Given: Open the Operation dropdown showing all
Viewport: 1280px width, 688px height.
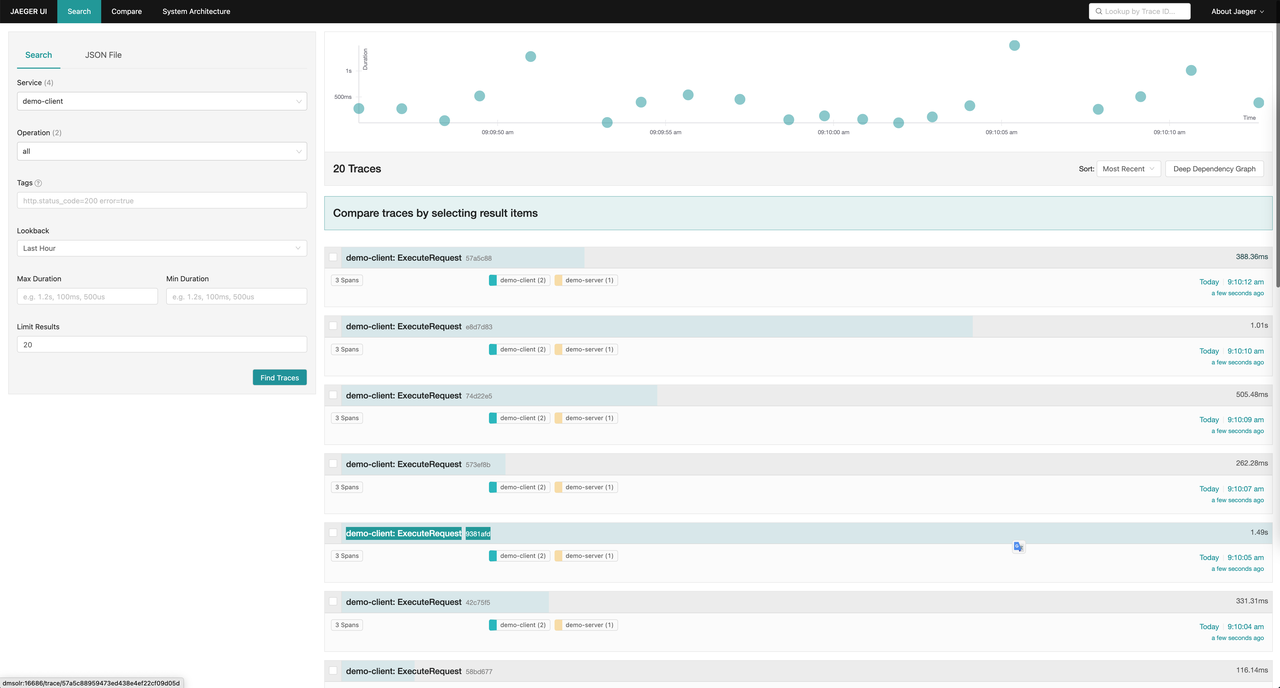Looking at the screenshot, I should tap(162, 151).
